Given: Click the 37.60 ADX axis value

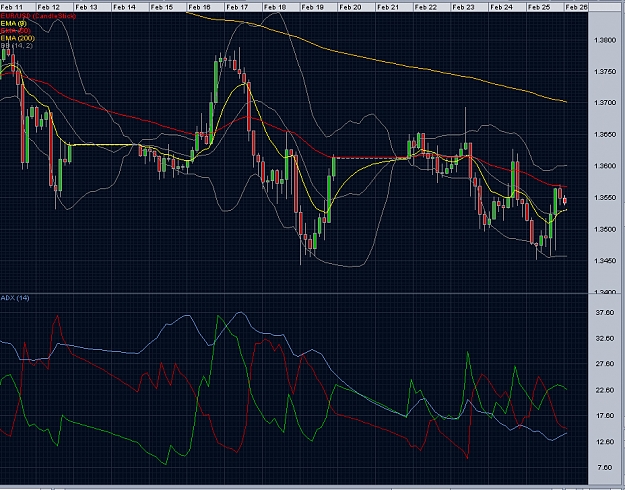Looking at the screenshot, I should click(x=605, y=313).
